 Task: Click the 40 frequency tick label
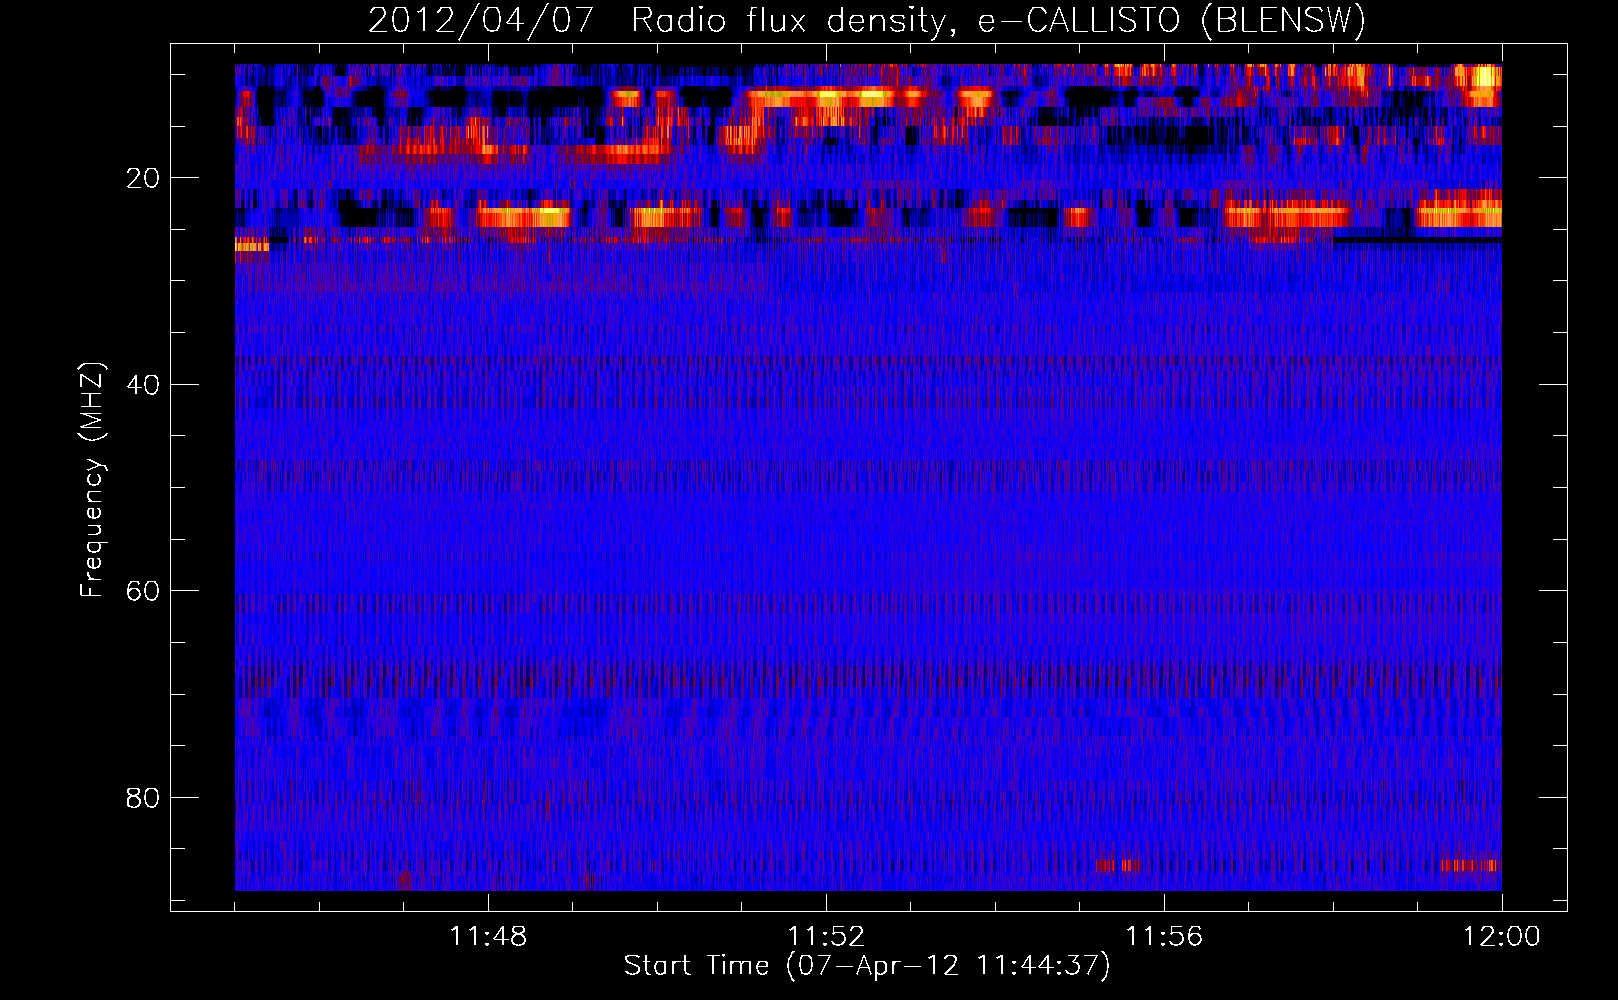pyautogui.click(x=143, y=385)
